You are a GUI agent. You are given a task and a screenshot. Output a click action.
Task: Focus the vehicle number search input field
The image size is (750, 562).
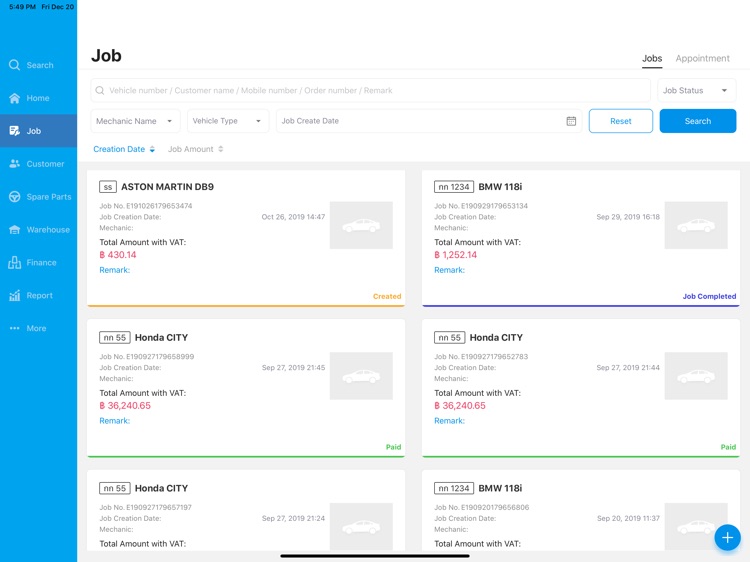[x=371, y=90]
